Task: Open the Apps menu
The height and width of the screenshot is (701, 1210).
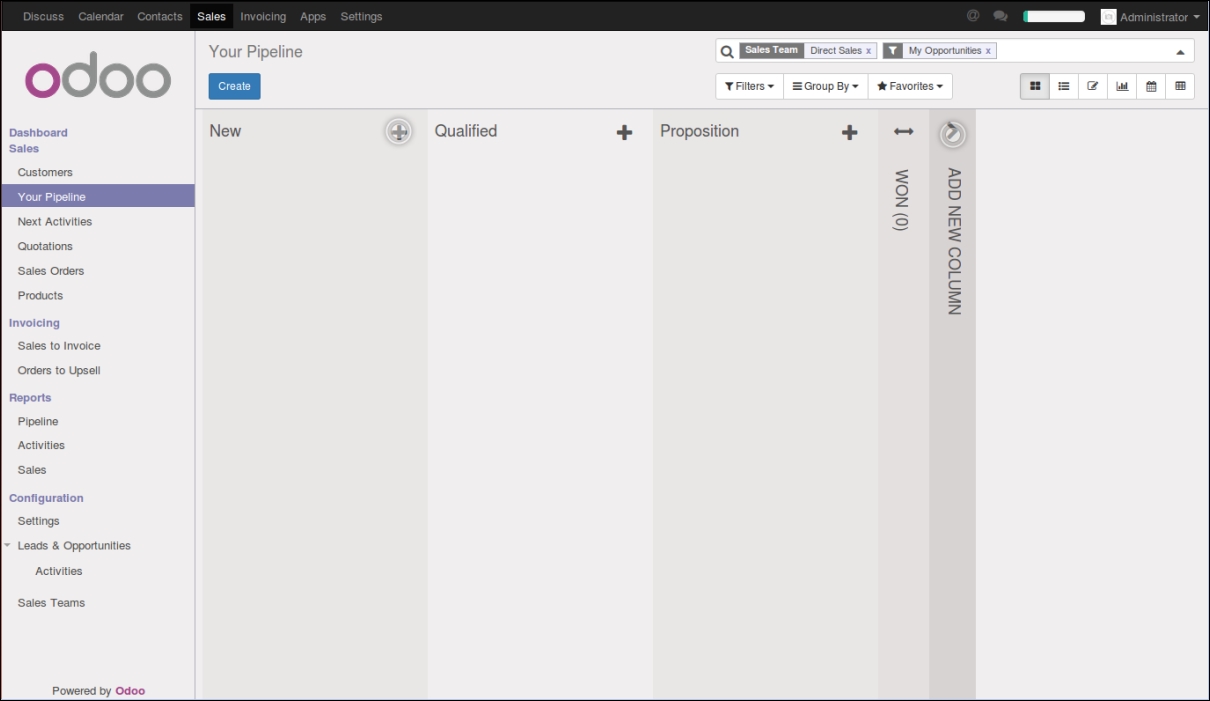Action: (x=313, y=16)
